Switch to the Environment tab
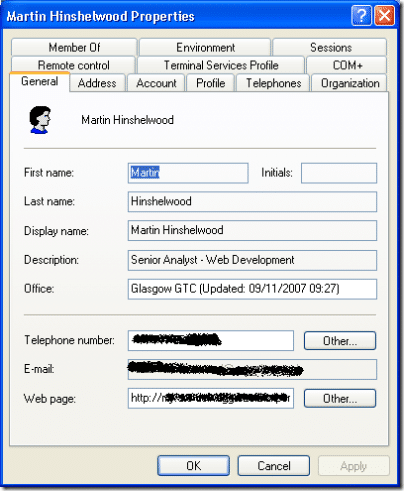This screenshot has height=491, width=404. point(205,47)
